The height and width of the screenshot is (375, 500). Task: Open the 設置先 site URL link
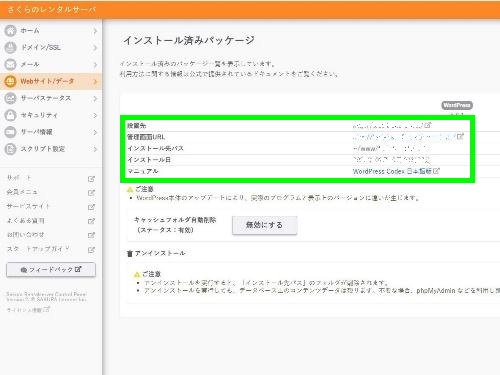tap(388, 126)
